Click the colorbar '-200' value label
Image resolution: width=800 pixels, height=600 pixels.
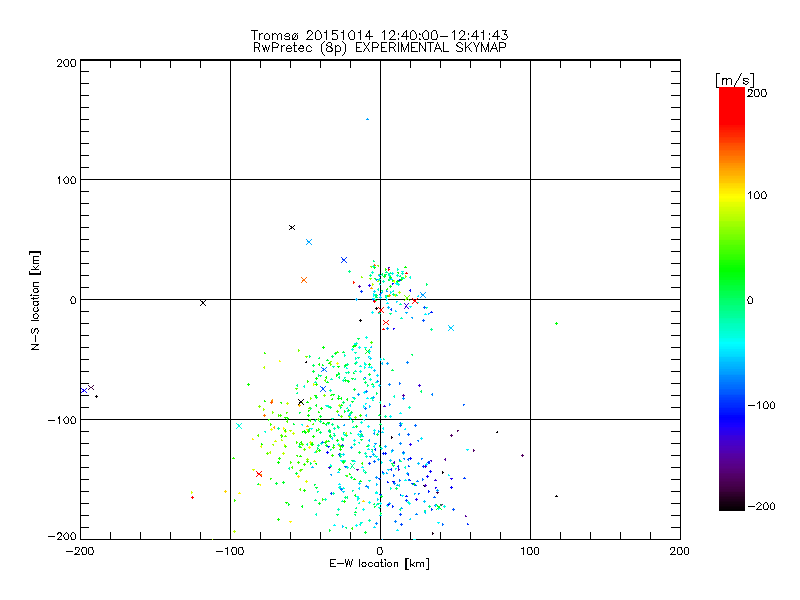(761, 506)
